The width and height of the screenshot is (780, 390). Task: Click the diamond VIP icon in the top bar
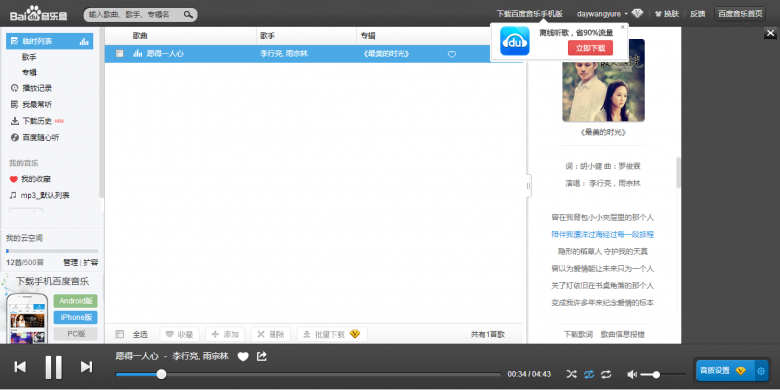(x=637, y=13)
